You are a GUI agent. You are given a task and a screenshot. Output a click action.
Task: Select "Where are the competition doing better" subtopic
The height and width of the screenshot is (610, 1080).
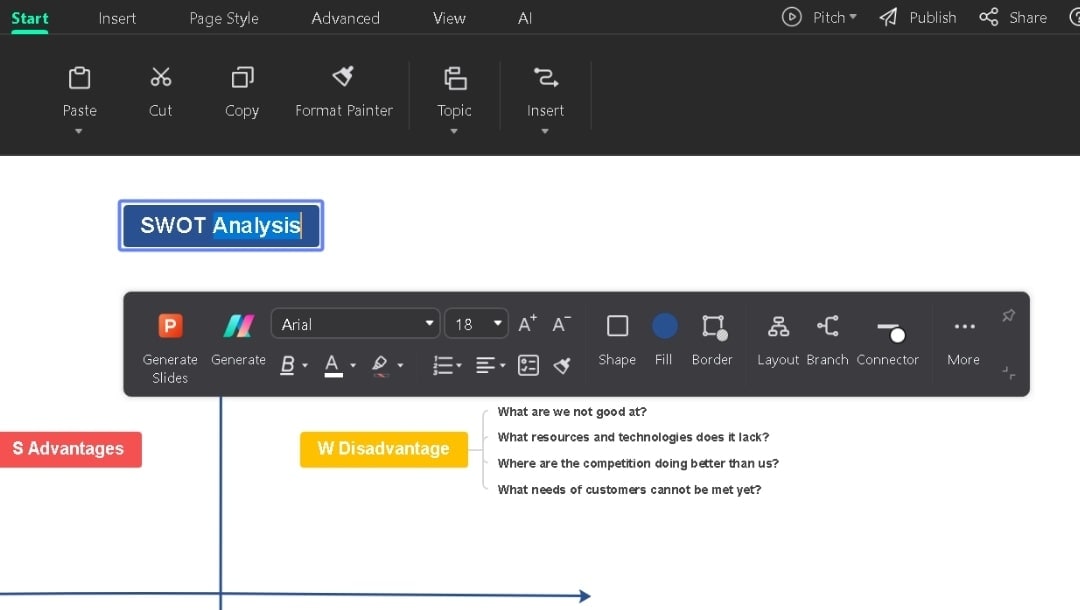(638, 463)
